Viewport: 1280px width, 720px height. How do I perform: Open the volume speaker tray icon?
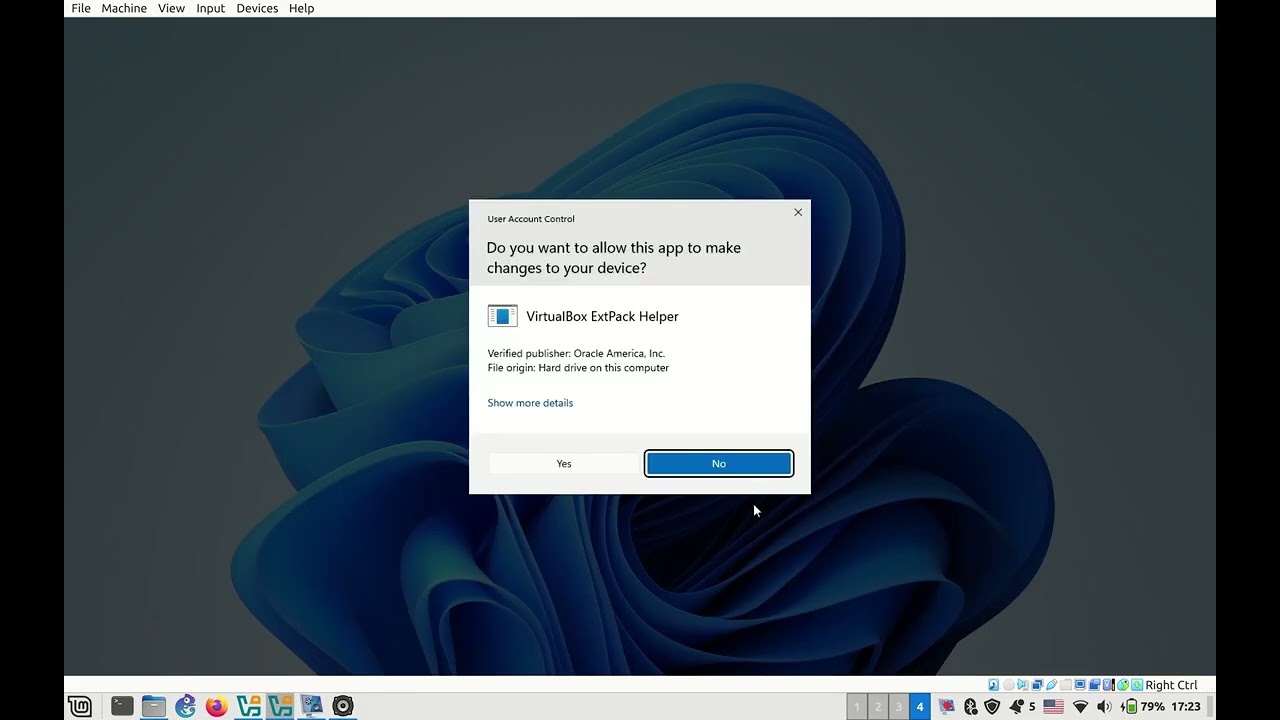click(x=1104, y=706)
